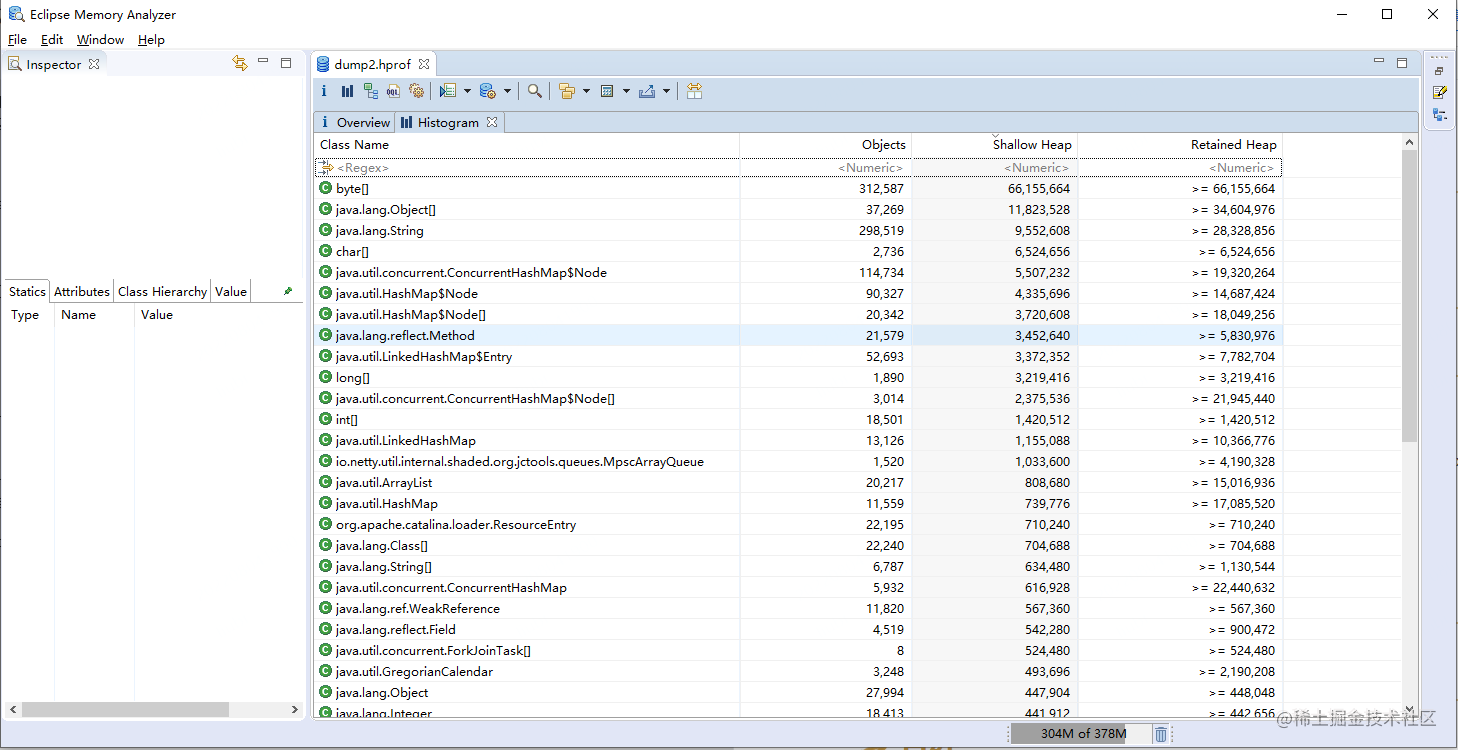Screen dimensions: 1458x750
Task: Expand the Expert System Test report dropdown arrow
Action: coord(467,91)
